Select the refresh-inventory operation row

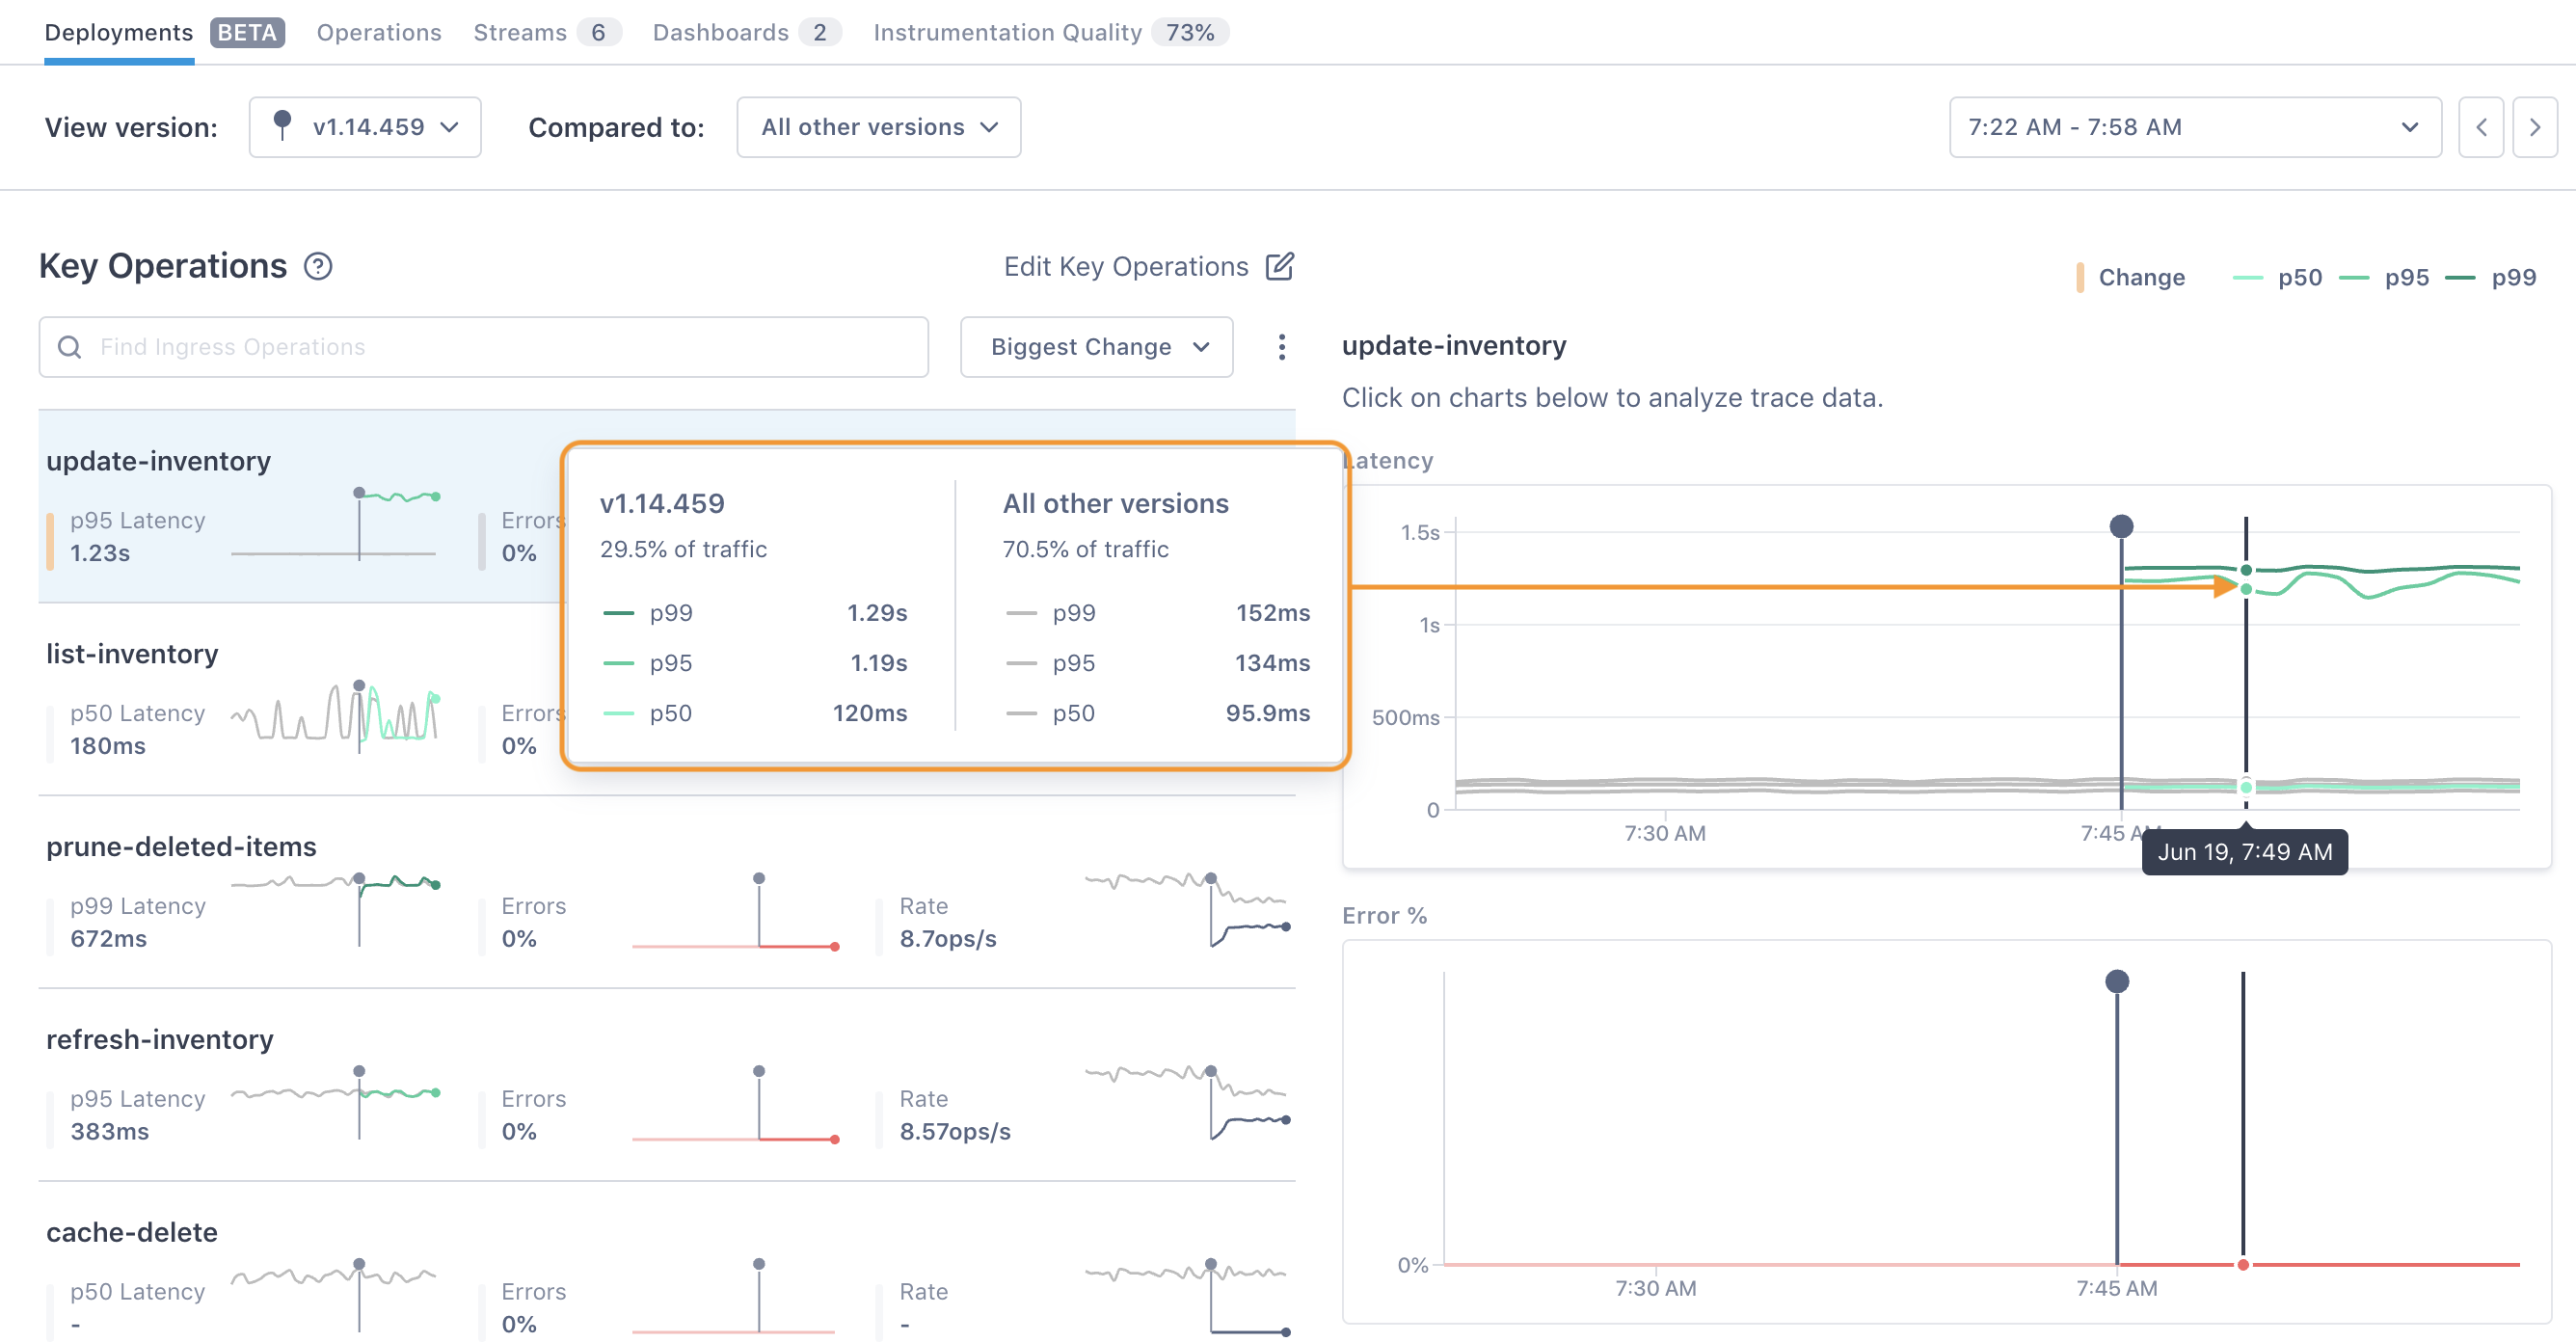click(667, 1085)
